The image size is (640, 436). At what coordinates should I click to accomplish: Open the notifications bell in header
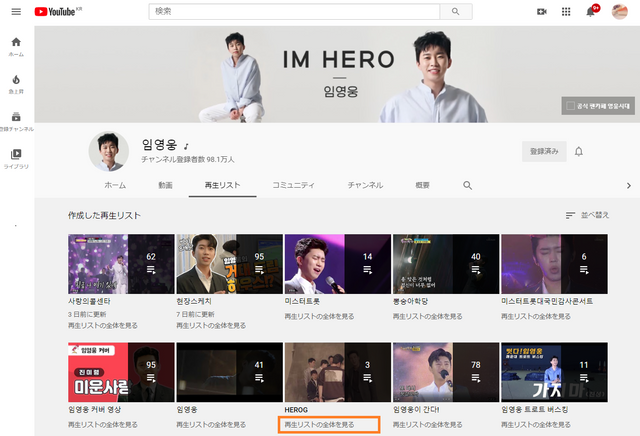point(590,11)
